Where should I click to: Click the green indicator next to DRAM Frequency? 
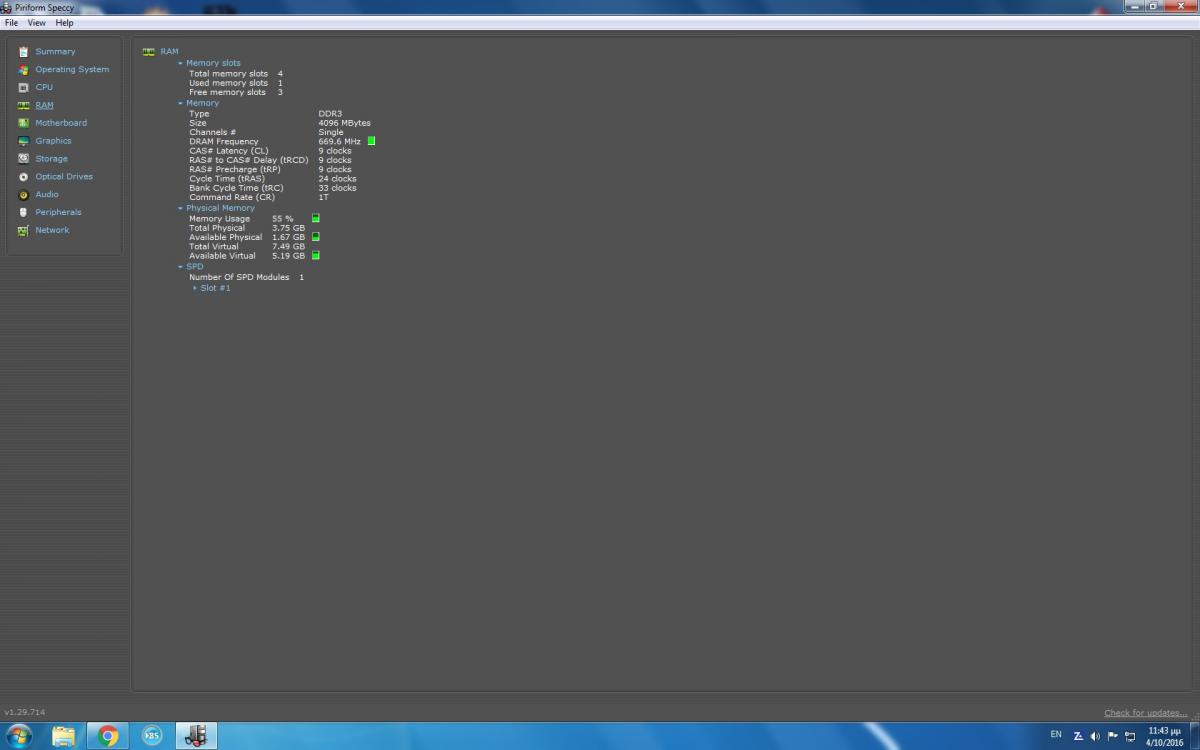click(x=372, y=142)
